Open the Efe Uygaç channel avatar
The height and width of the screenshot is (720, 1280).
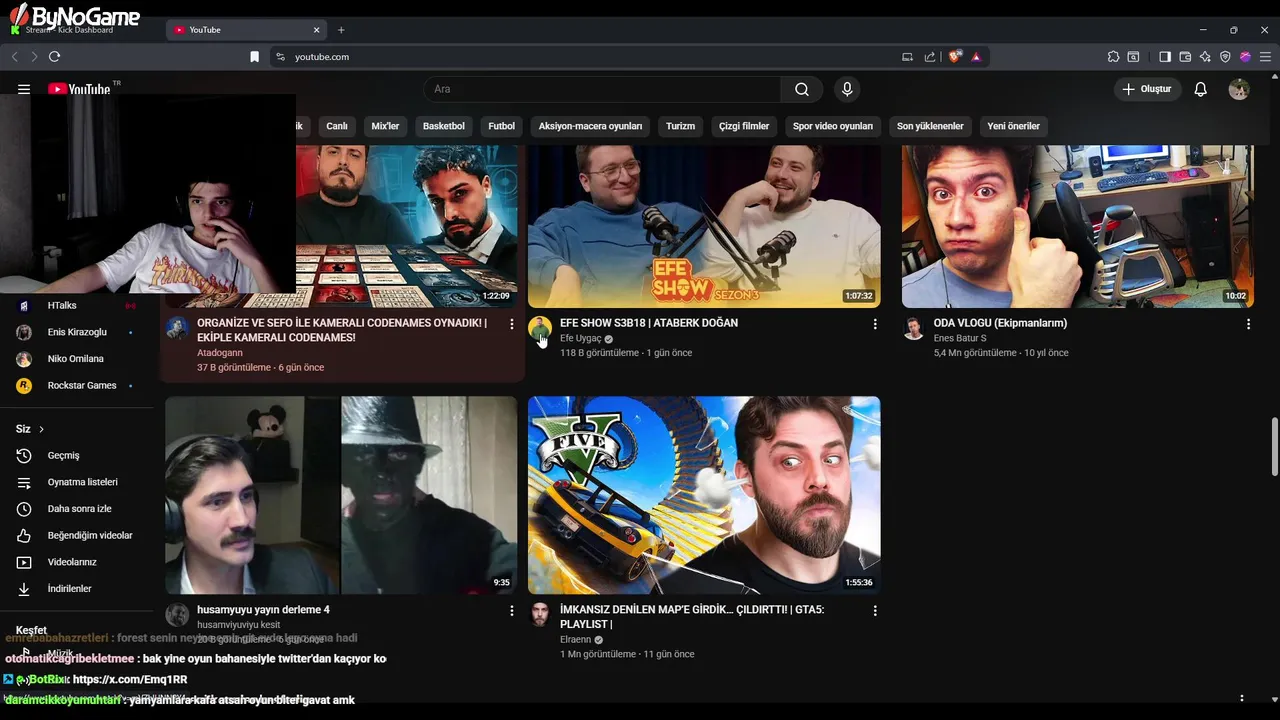[x=540, y=328]
